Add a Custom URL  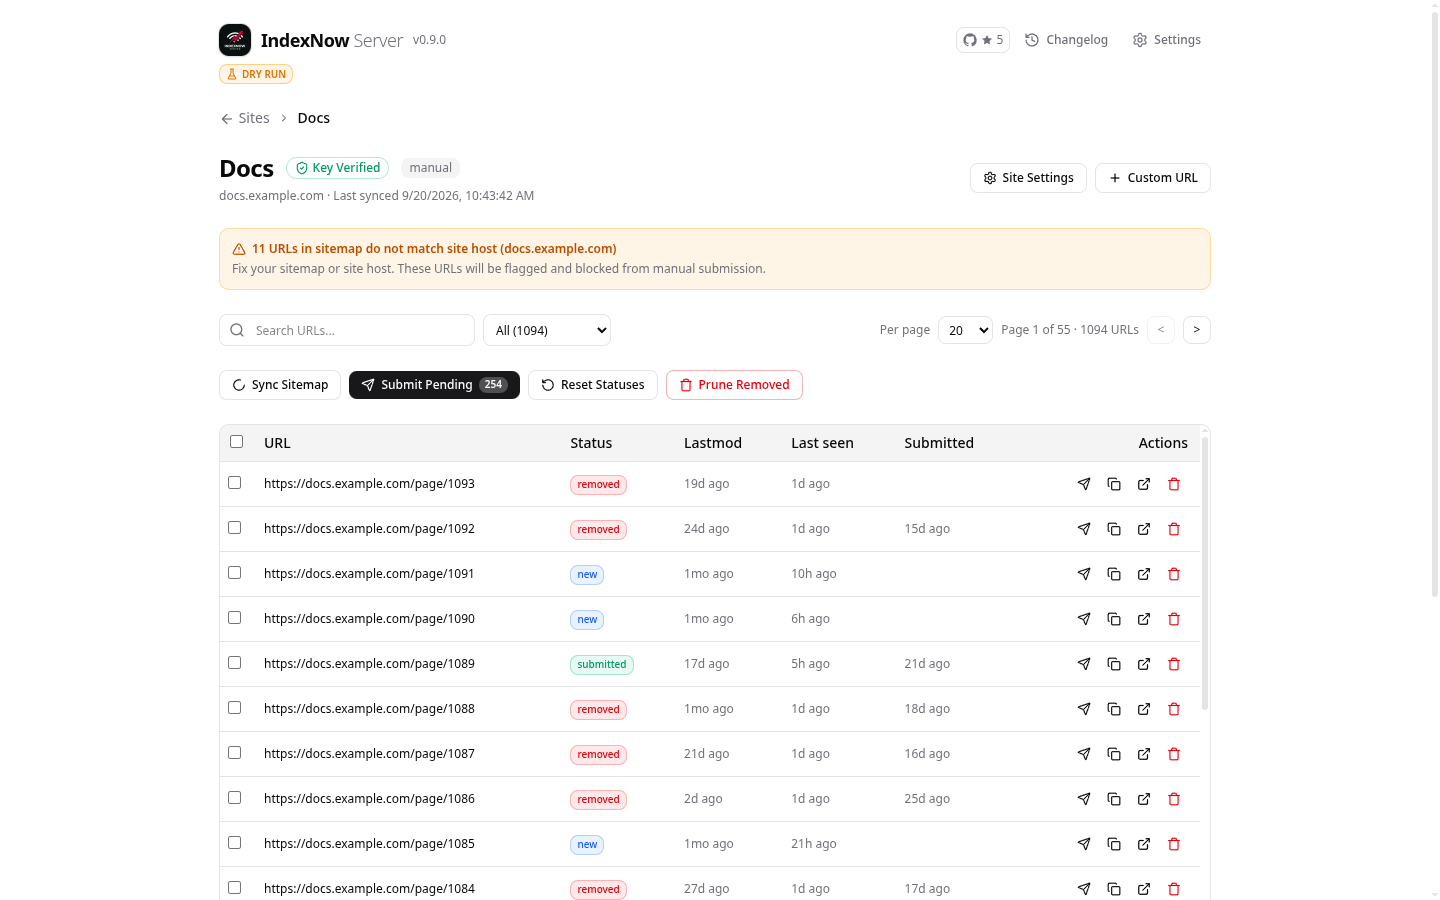pyautogui.click(x=1153, y=178)
